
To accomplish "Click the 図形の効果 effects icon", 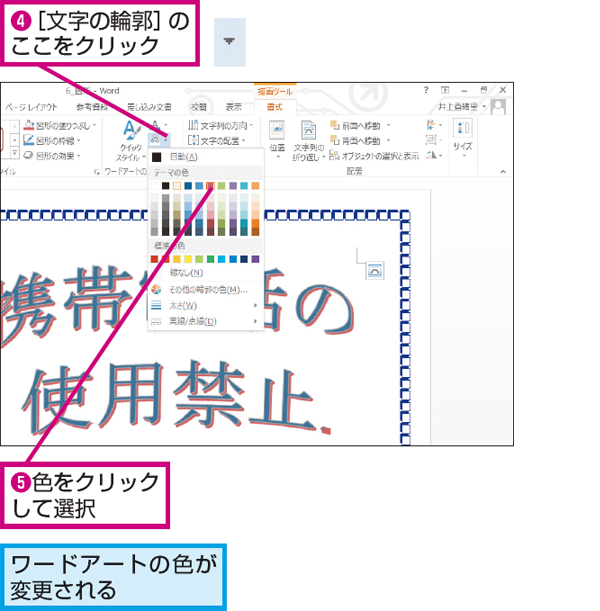I will (28, 155).
